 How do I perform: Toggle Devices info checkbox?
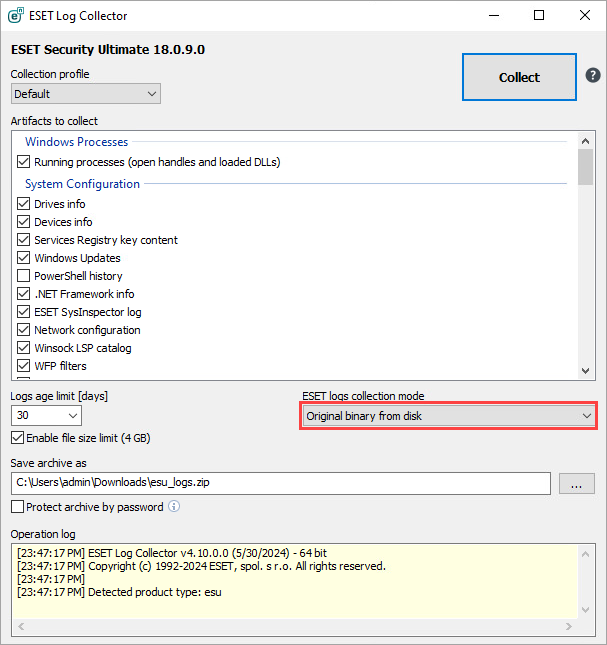[23, 222]
